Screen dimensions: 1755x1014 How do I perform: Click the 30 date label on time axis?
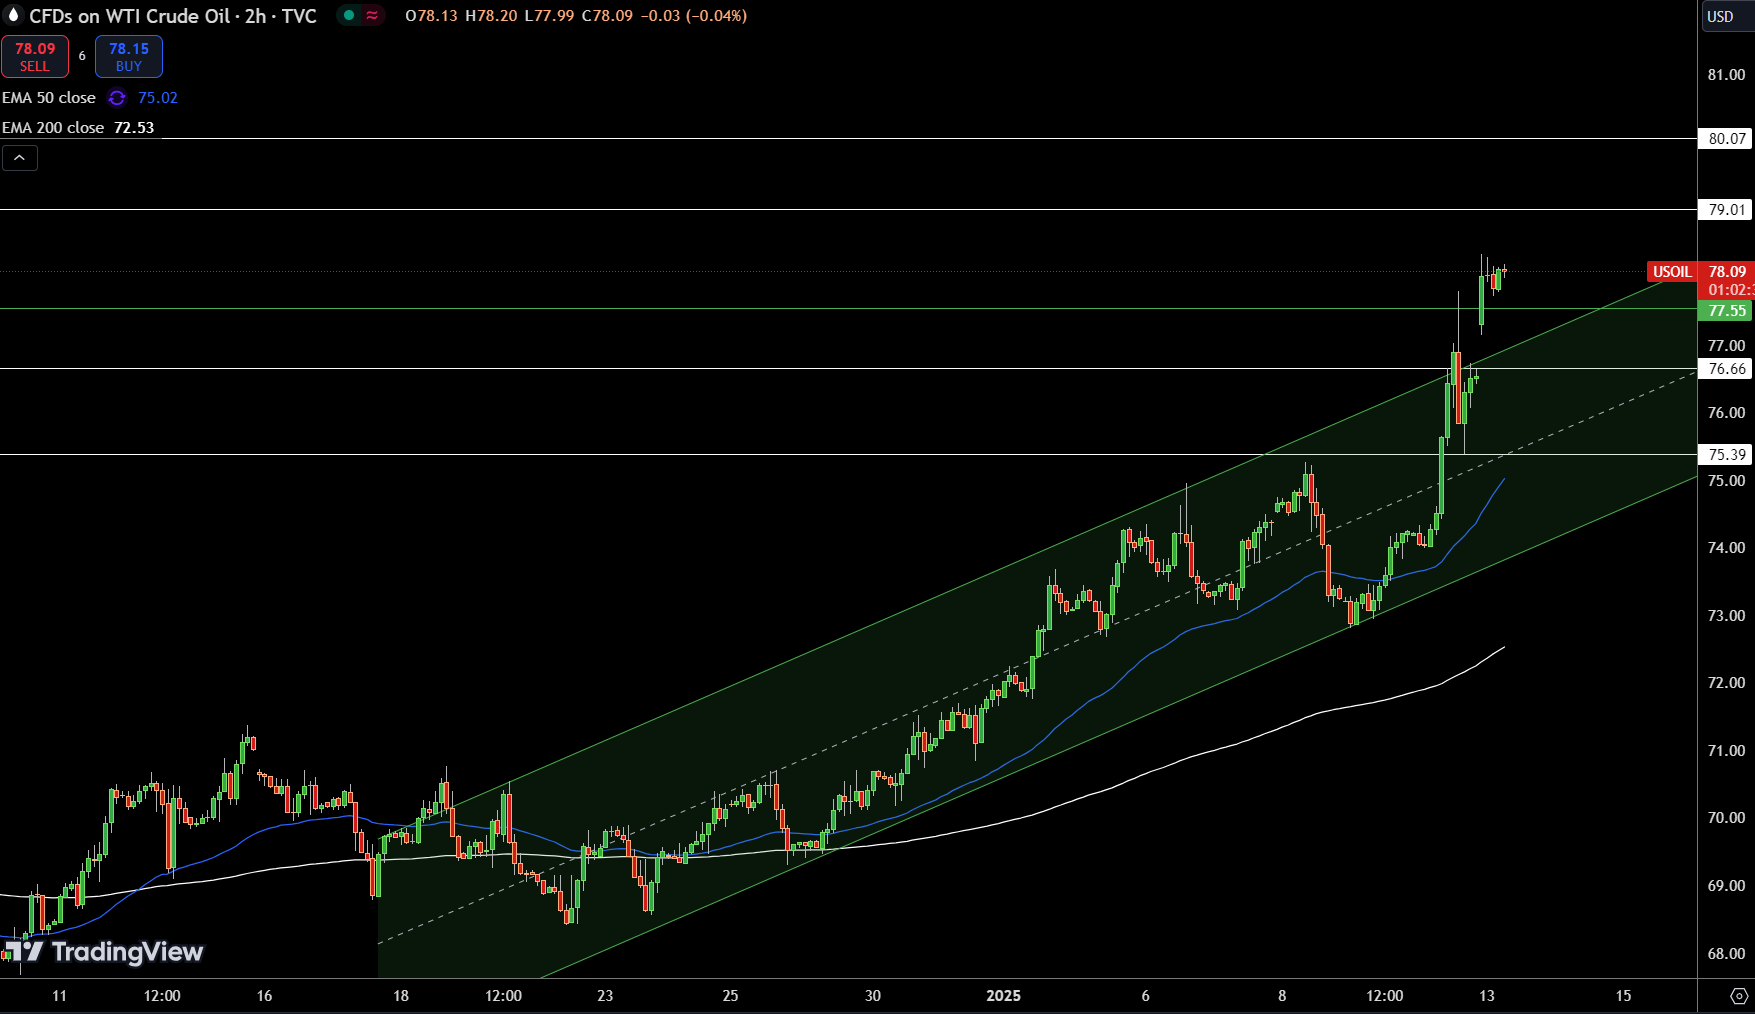pos(873,996)
